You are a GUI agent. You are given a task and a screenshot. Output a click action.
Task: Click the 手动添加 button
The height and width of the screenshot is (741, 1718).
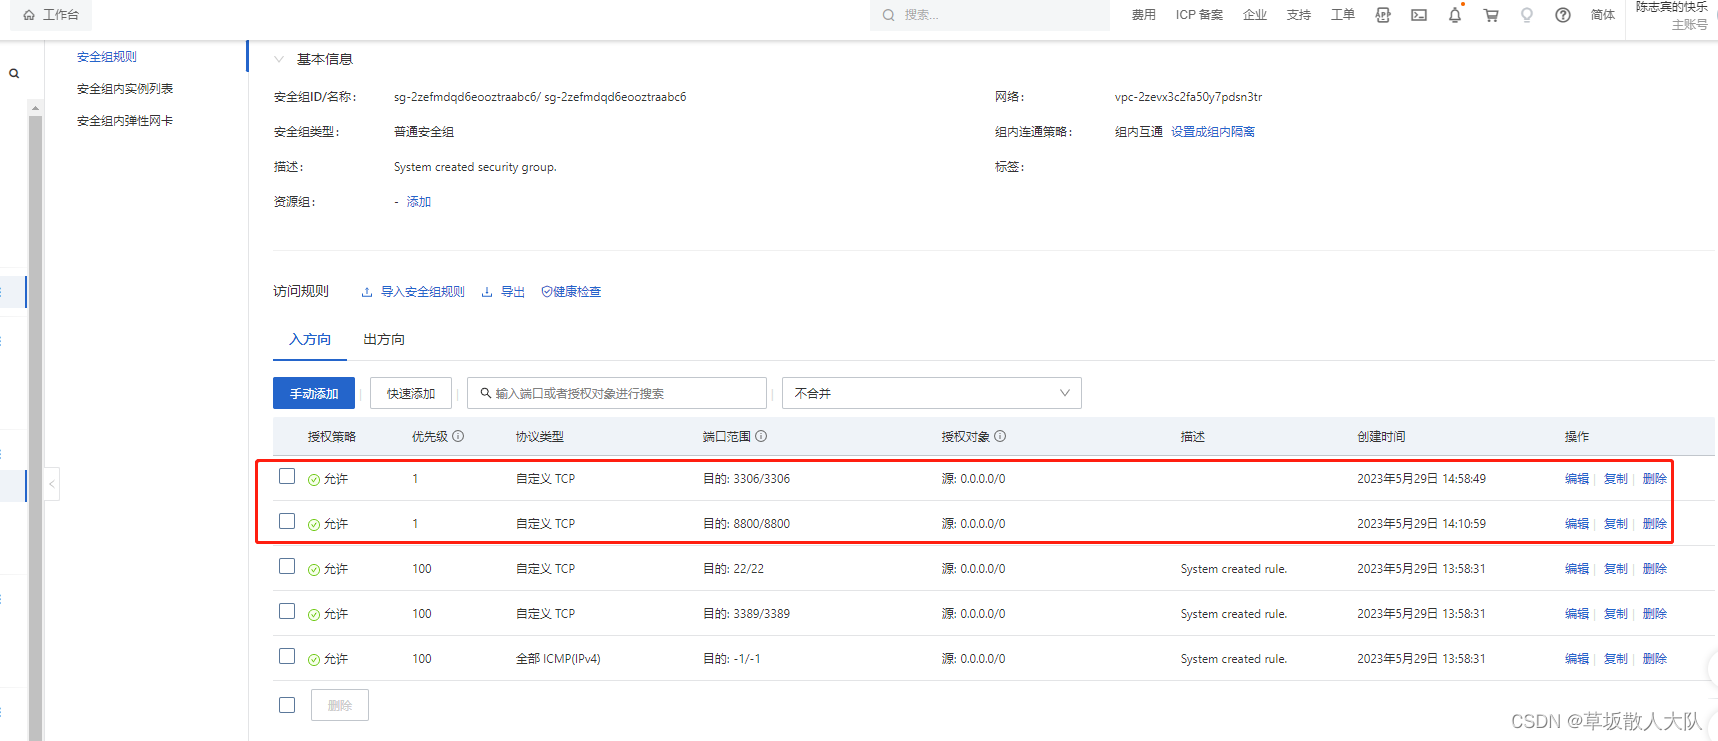pyautogui.click(x=314, y=393)
